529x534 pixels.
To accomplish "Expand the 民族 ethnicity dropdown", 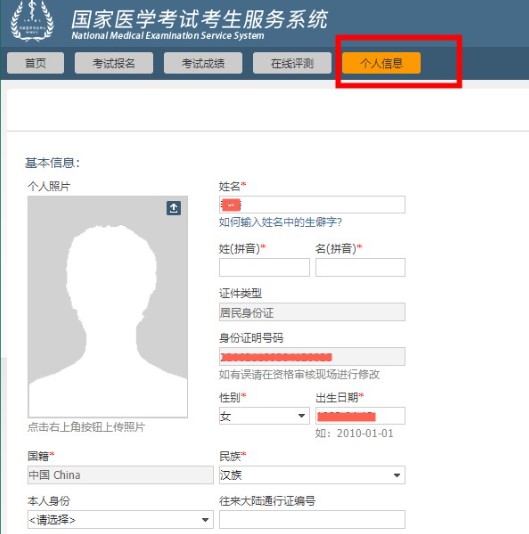I will (312, 475).
